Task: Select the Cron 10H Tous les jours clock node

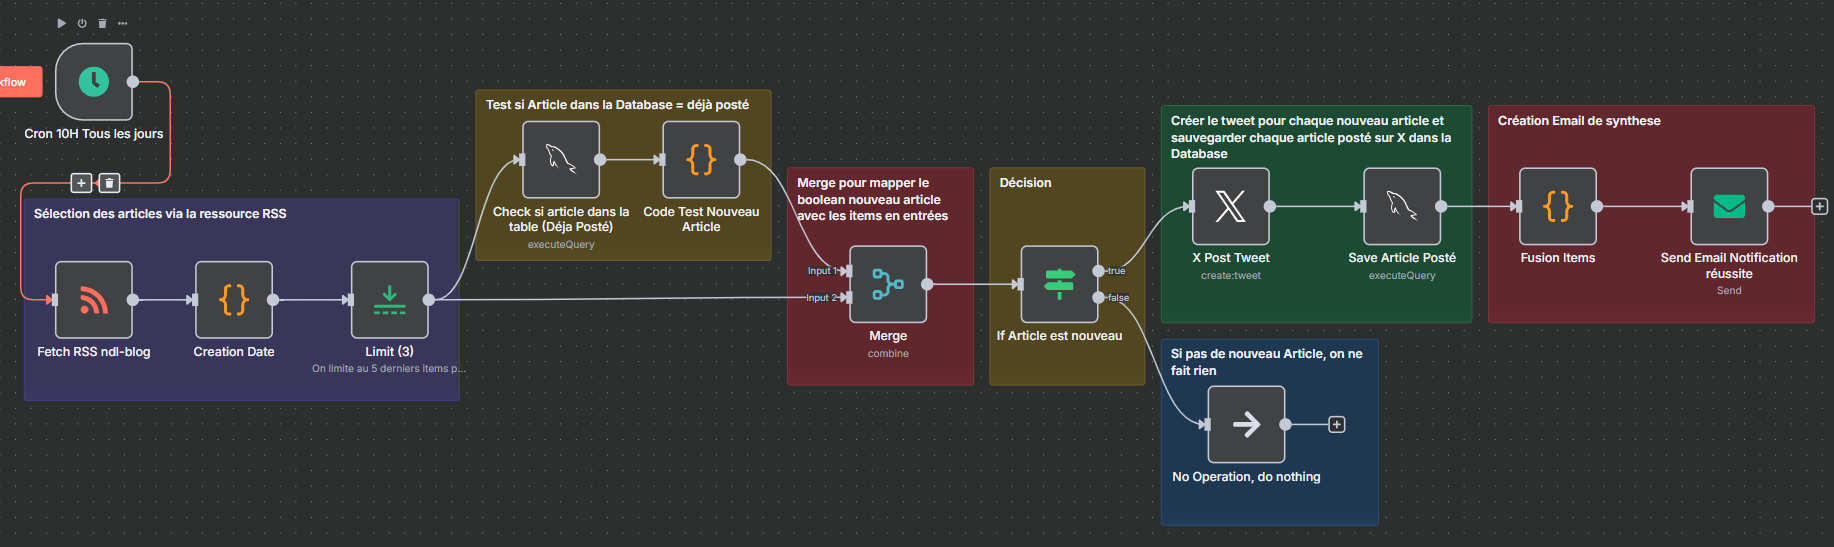Action: (x=94, y=82)
